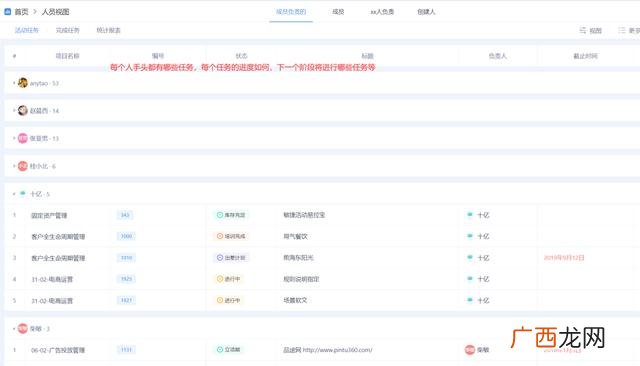Image resolution: width=640 pixels, height=366 pixels.
Task: Click 进行中 status icon in row 4
Action: click(220, 279)
